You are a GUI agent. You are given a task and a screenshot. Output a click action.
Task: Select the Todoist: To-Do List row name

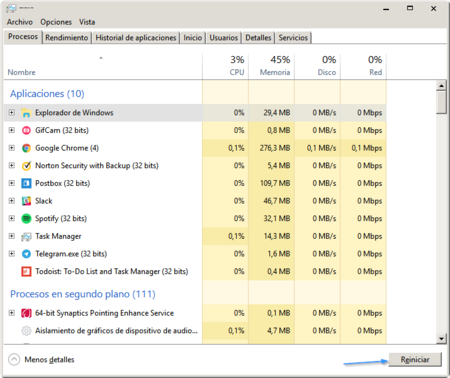tap(112, 272)
